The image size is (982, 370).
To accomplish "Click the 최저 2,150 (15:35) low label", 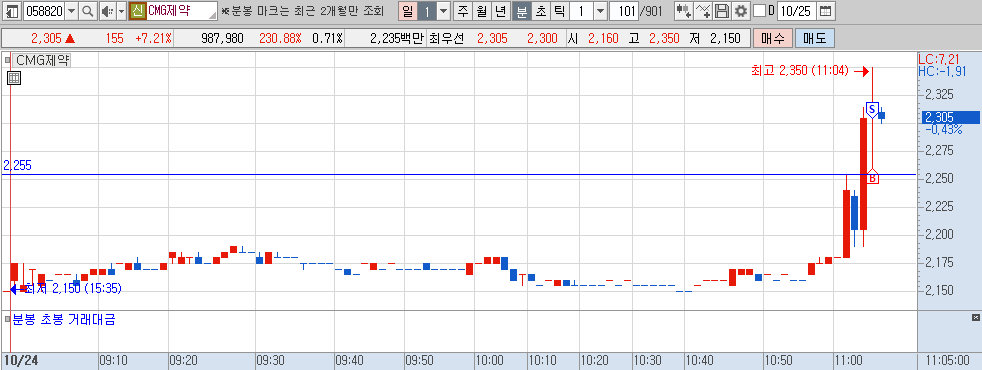I will click(x=73, y=289).
